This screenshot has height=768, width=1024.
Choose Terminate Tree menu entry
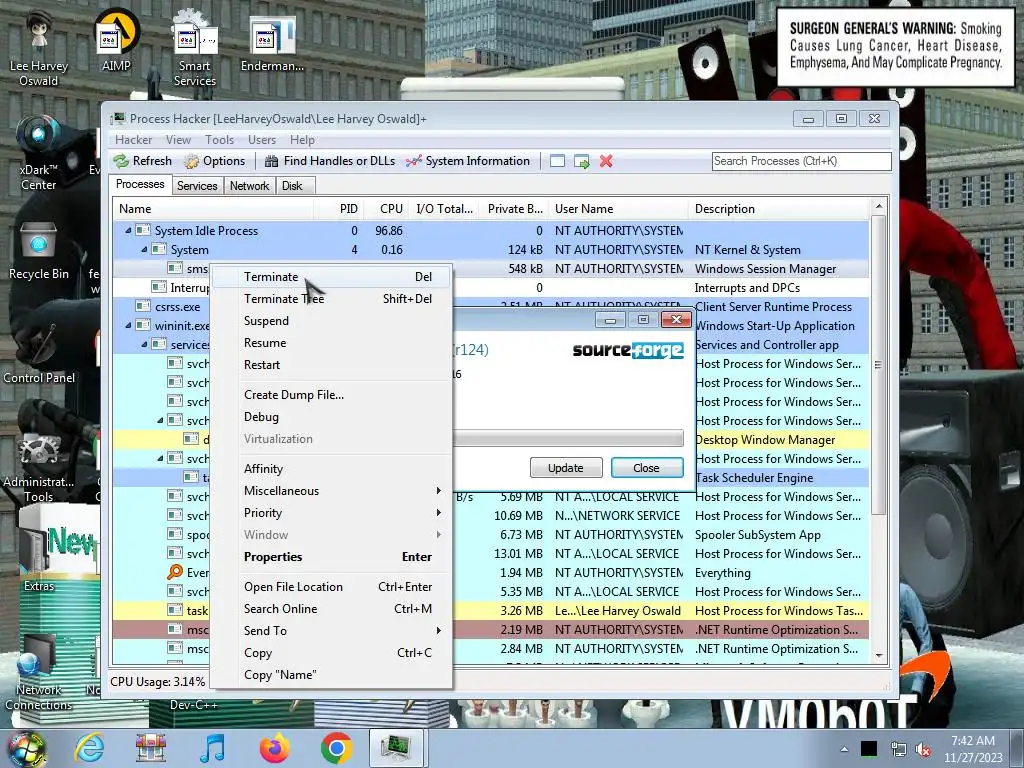(332, 298)
